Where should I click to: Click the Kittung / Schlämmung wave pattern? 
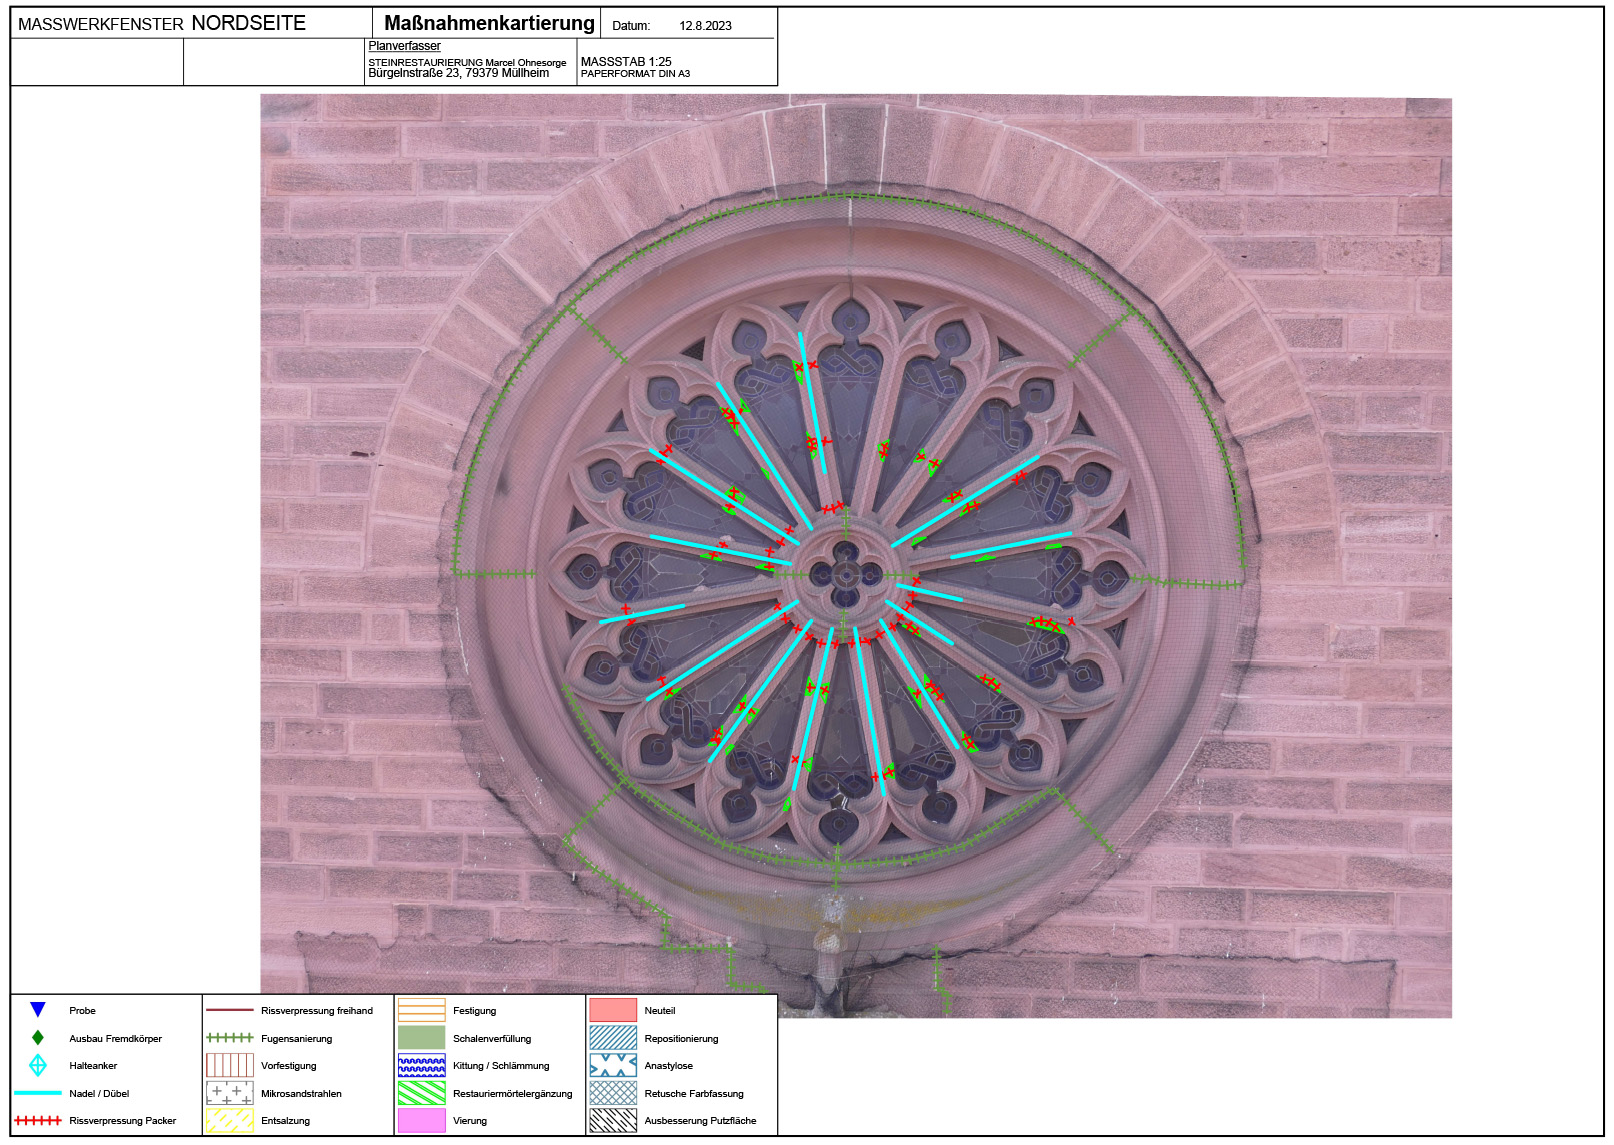click(421, 1065)
